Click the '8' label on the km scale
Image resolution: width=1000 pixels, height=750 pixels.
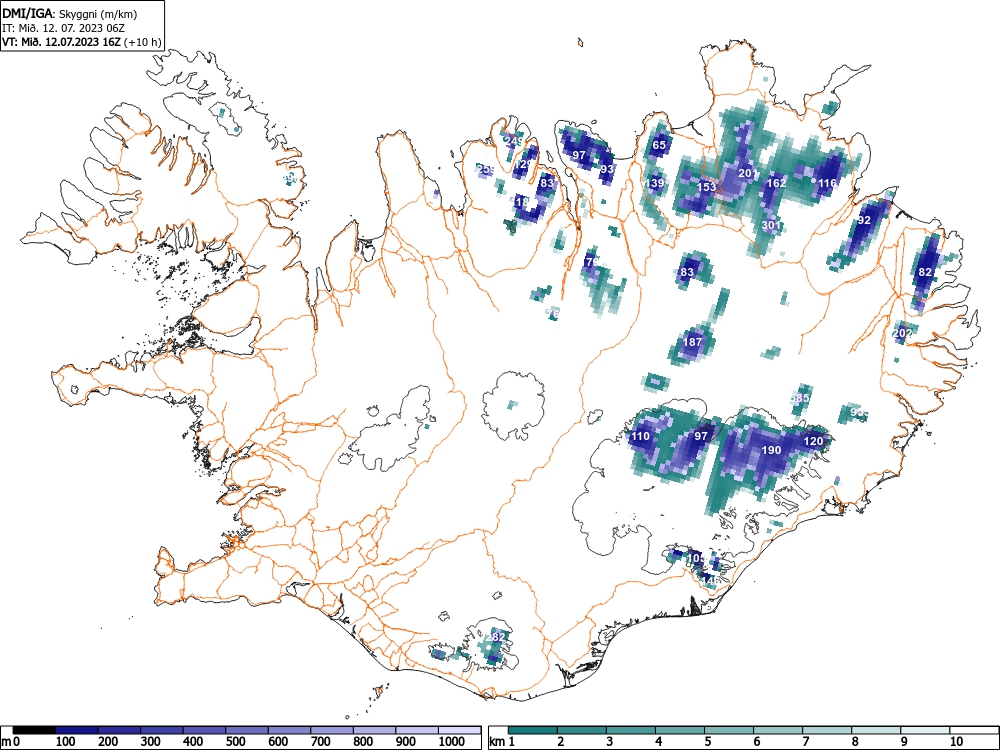tap(855, 742)
